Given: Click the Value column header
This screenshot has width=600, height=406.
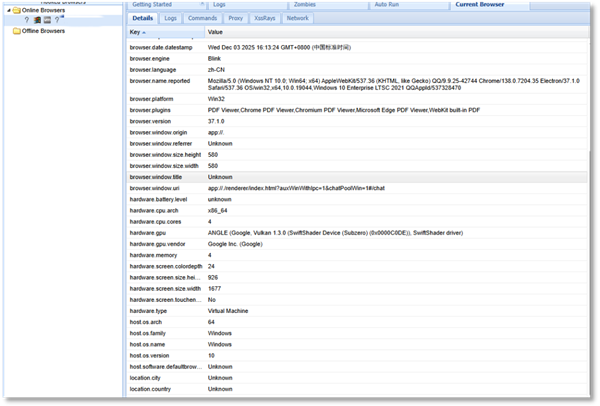Looking at the screenshot, I should click(x=216, y=32).
